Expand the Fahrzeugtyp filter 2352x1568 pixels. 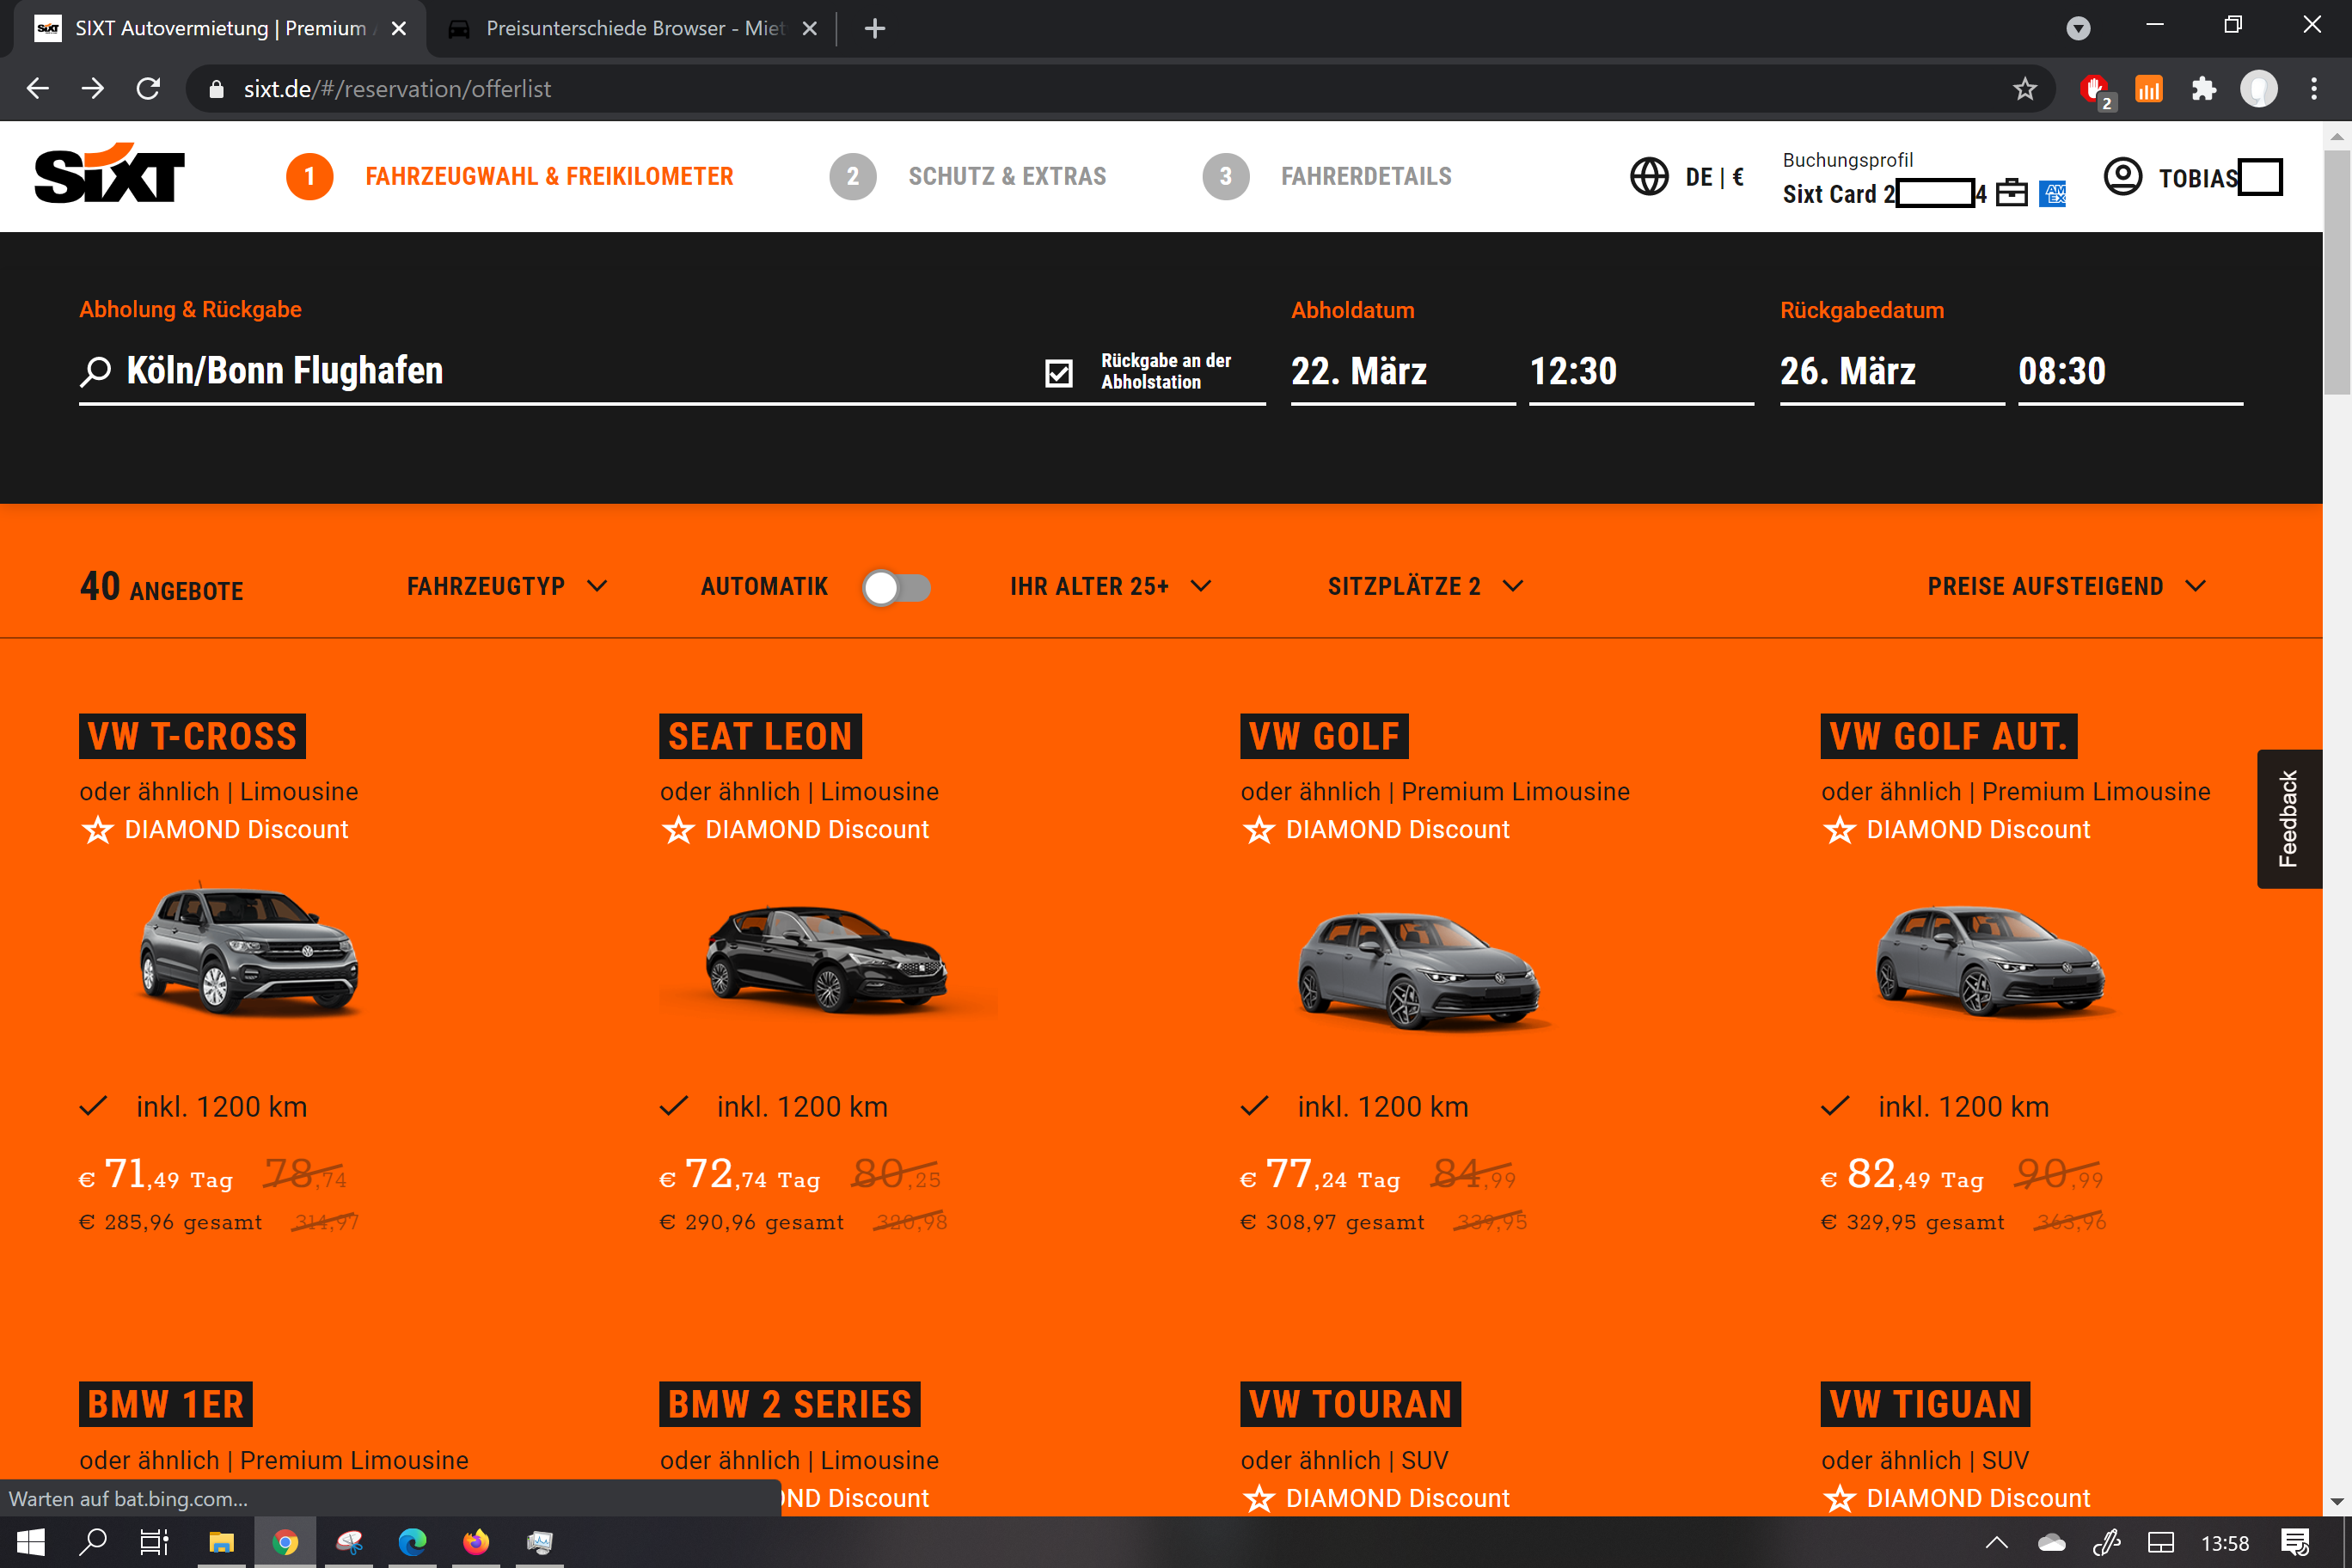(x=507, y=586)
